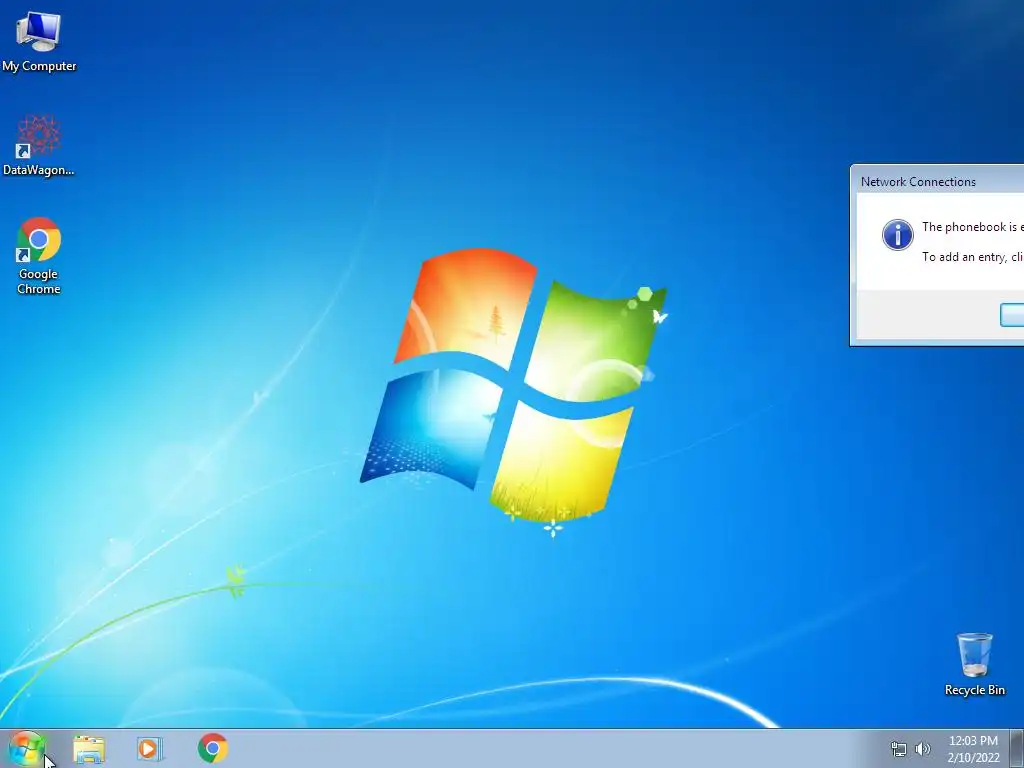Viewport: 1024px width, 768px height.
Task: Click the Show desktop strip
Action: click(x=1017, y=748)
